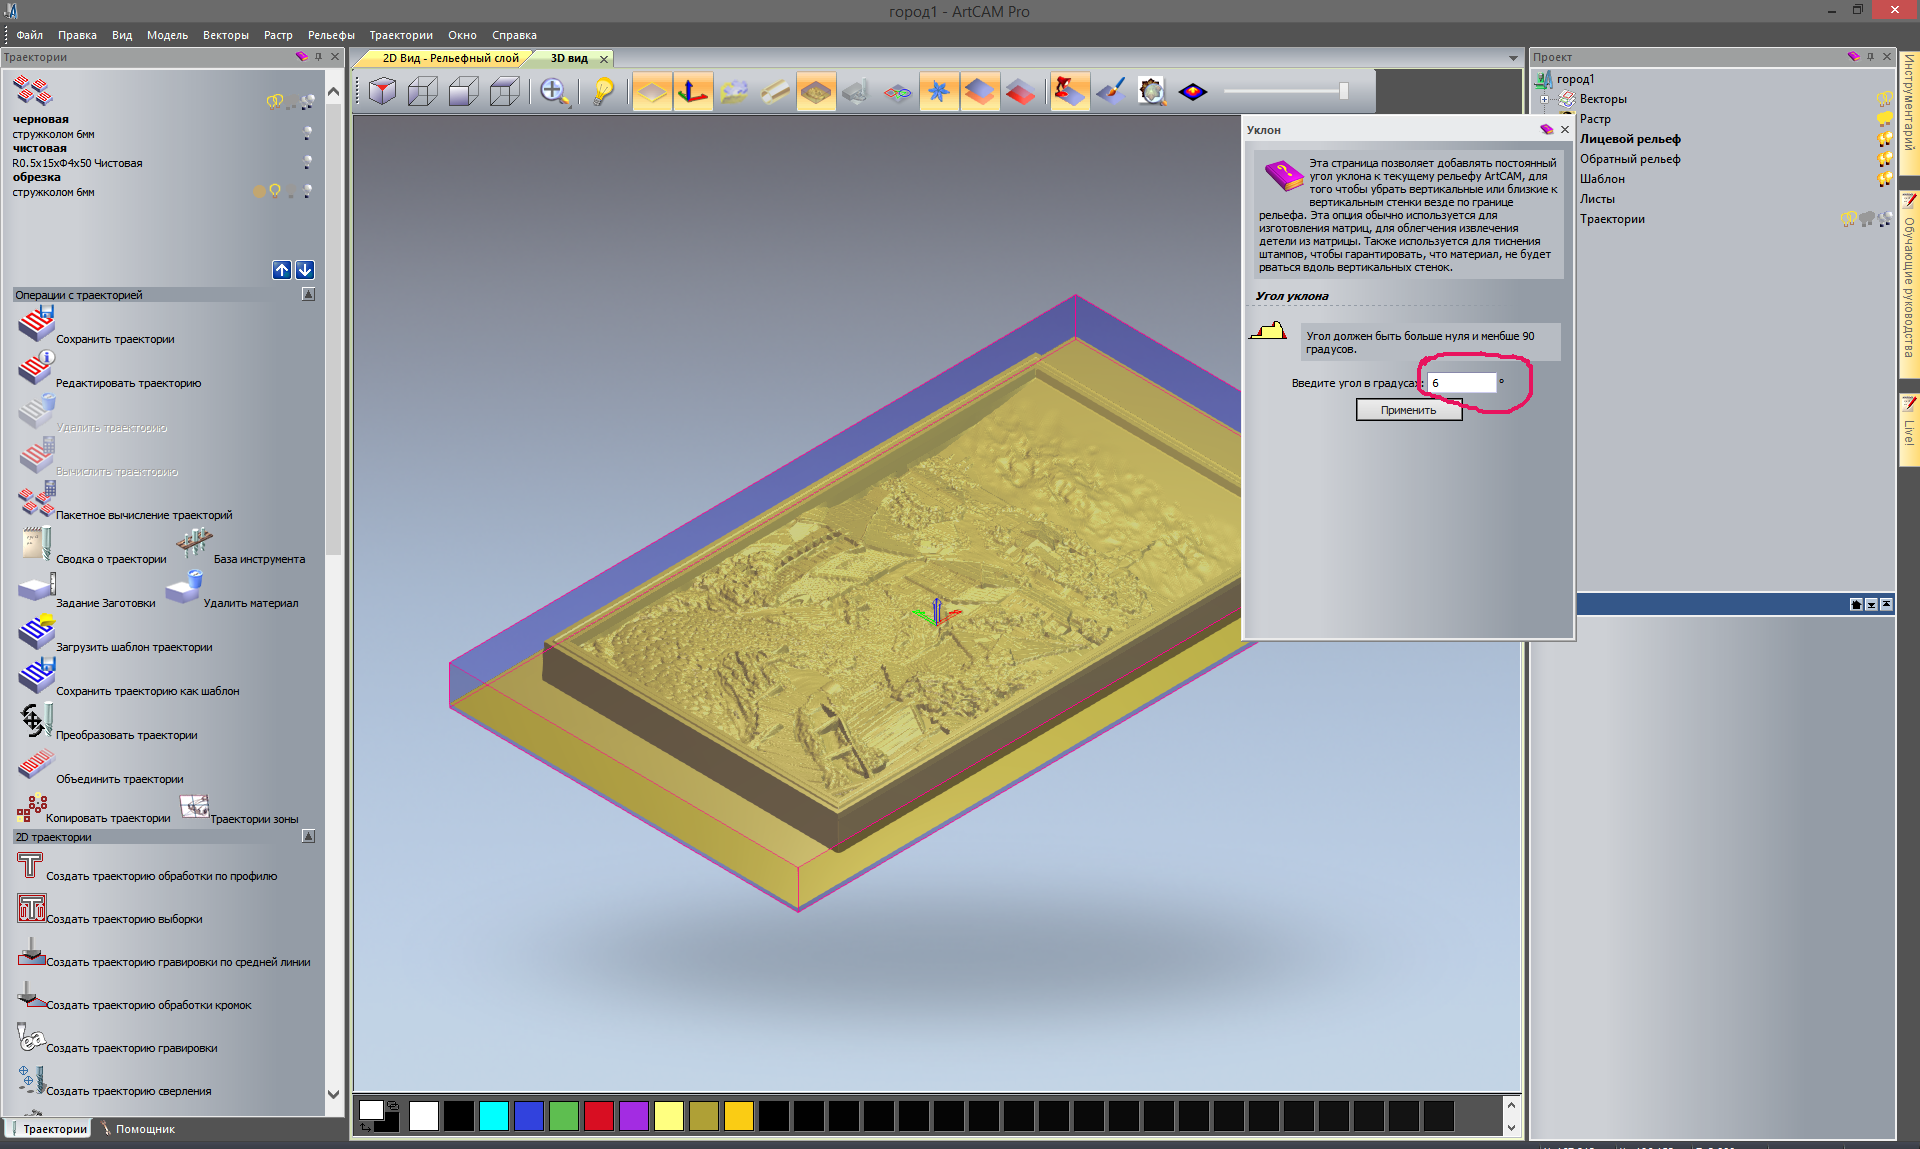Screen dimensions: 1920x1149
Task: Click the paint brush icon in 3D toolbar
Action: 1110,92
